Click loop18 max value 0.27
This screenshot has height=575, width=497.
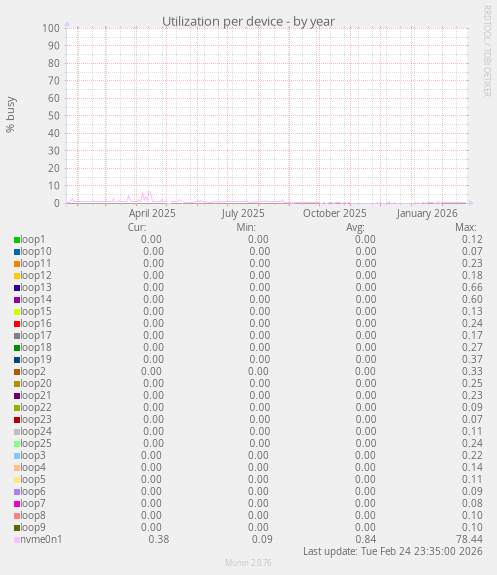pyautogui.click(x=472, y=348)
